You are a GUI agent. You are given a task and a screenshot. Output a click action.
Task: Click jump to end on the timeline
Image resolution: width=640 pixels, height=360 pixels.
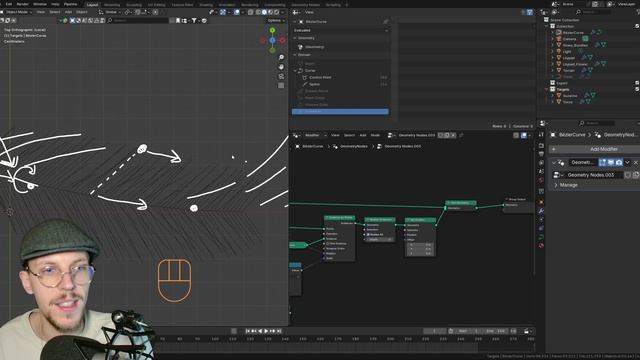coord(279,331)
